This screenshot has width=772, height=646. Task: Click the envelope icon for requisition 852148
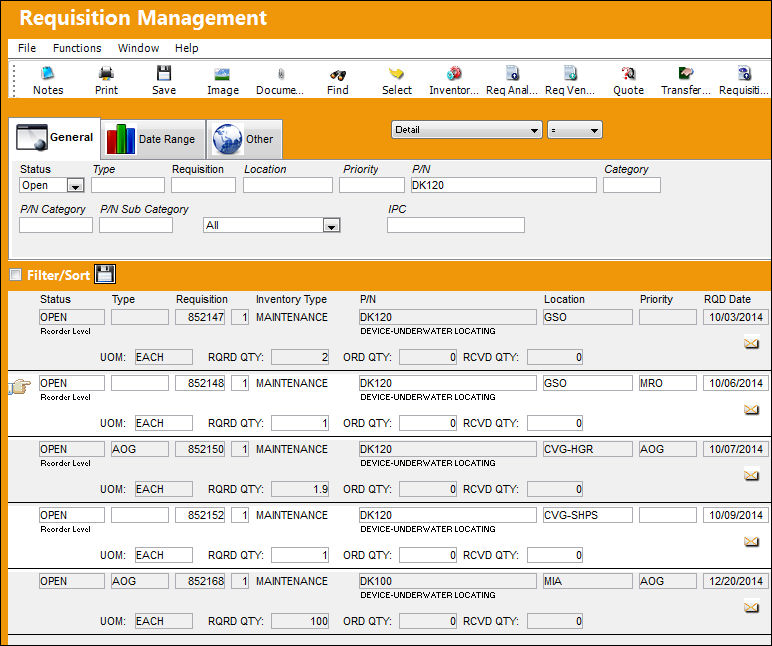point(751,409)
